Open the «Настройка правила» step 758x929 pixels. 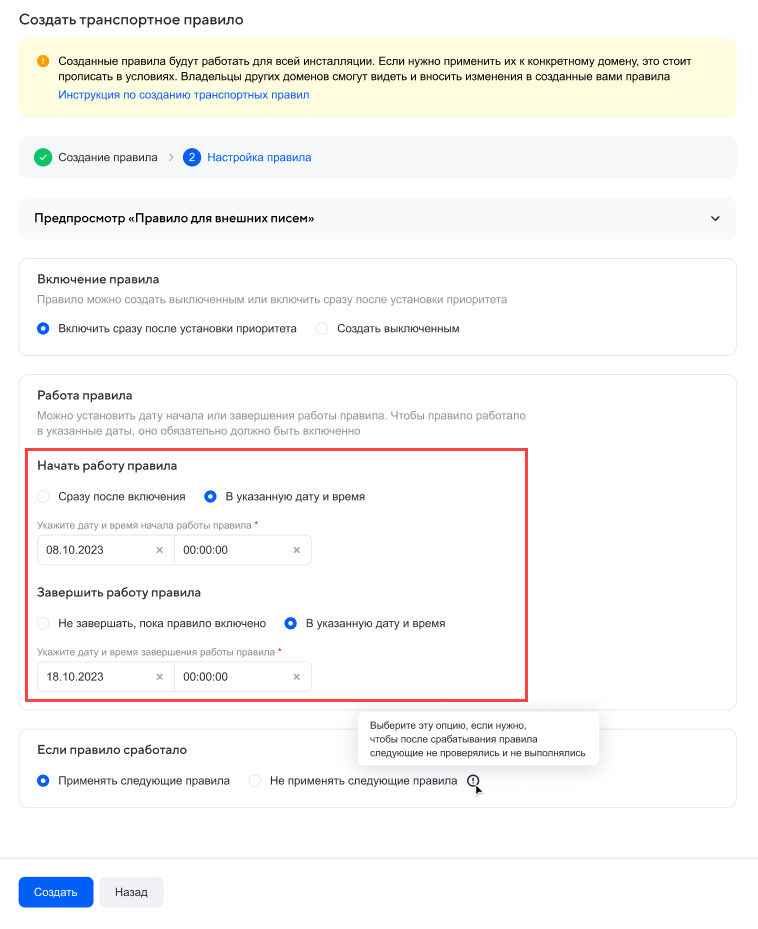[x=258, y=157]
